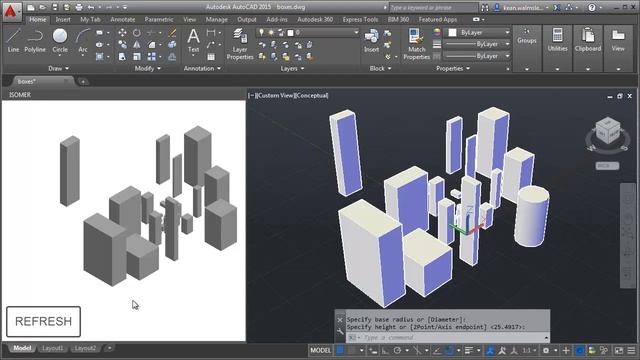
Task: Click the Undo arrow in quick access toolbar
Action: point(91,7)
